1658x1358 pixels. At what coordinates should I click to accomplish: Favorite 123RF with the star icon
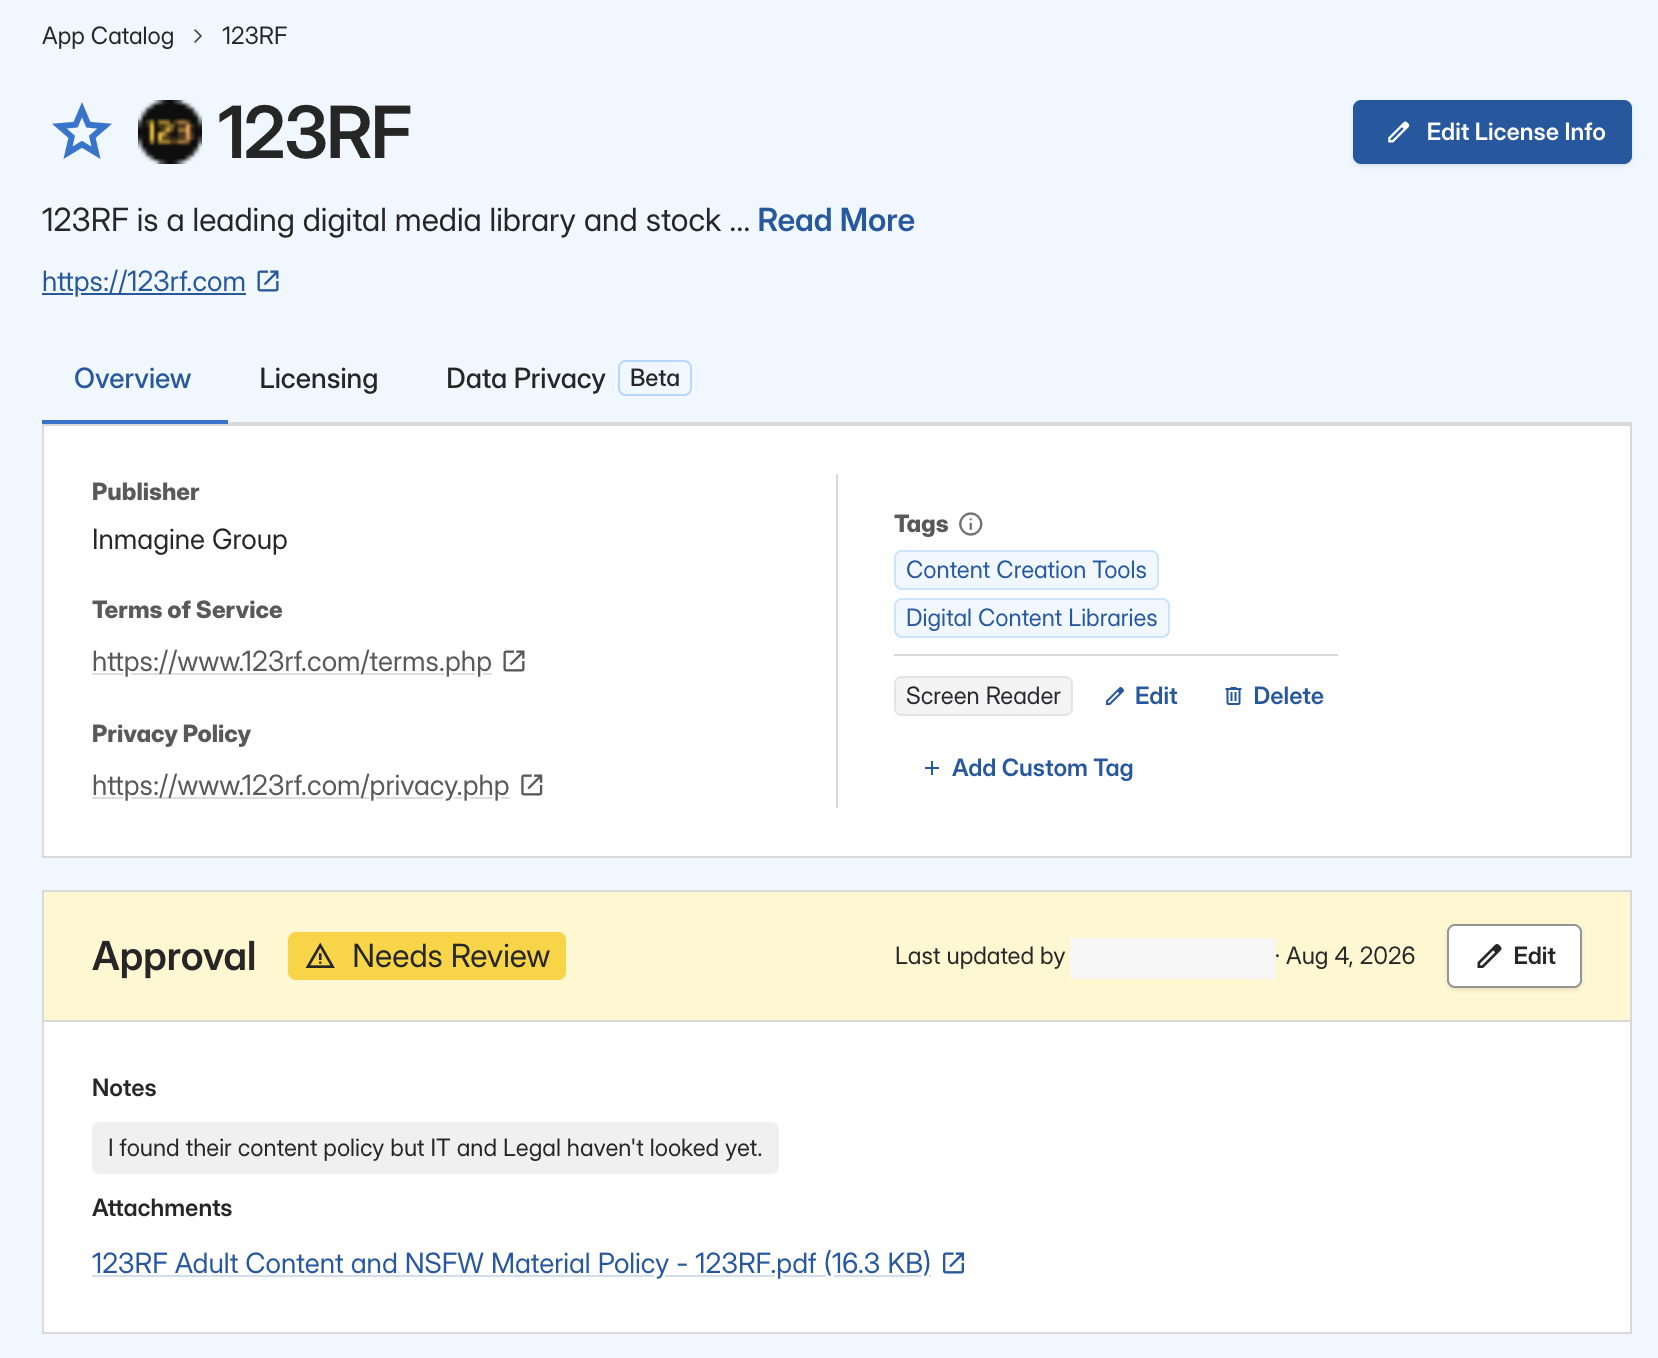click(82, 132)
